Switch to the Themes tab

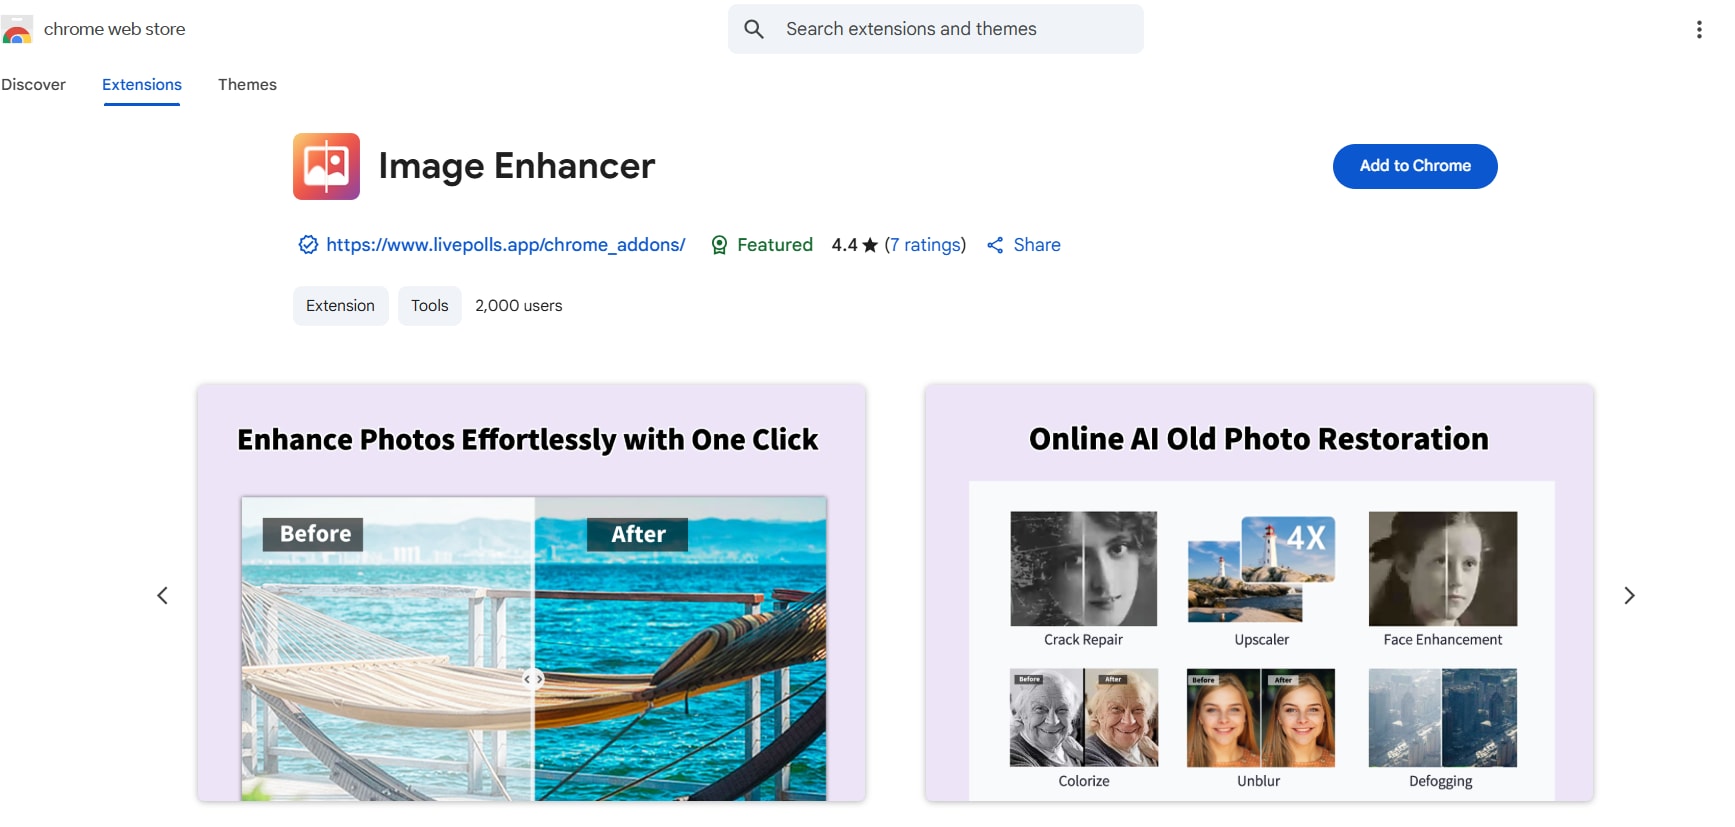click(247, 85)
